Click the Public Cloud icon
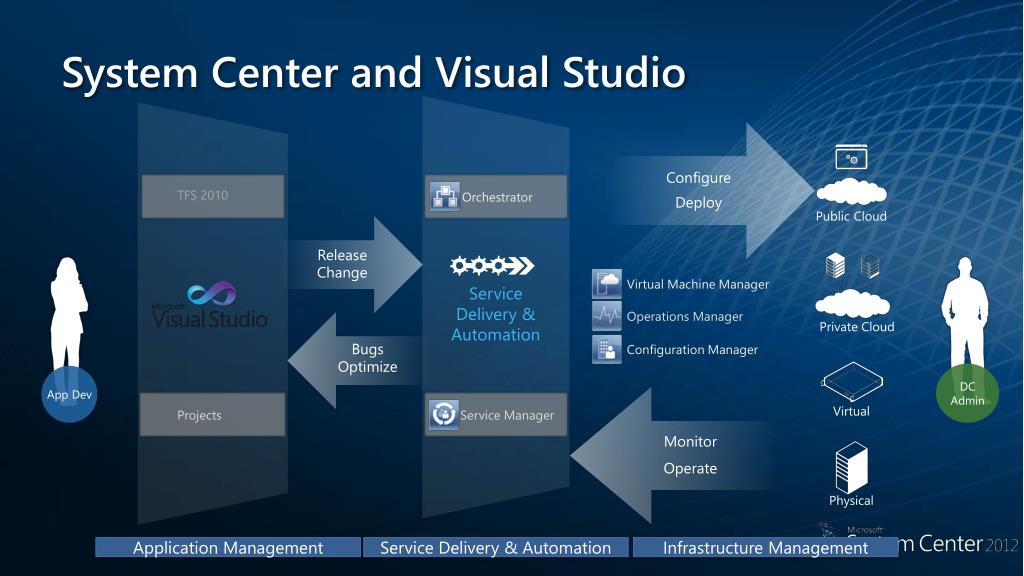The width and height of the screenshot is (1024, 576). pyautogui.click(x=852, y=191)
